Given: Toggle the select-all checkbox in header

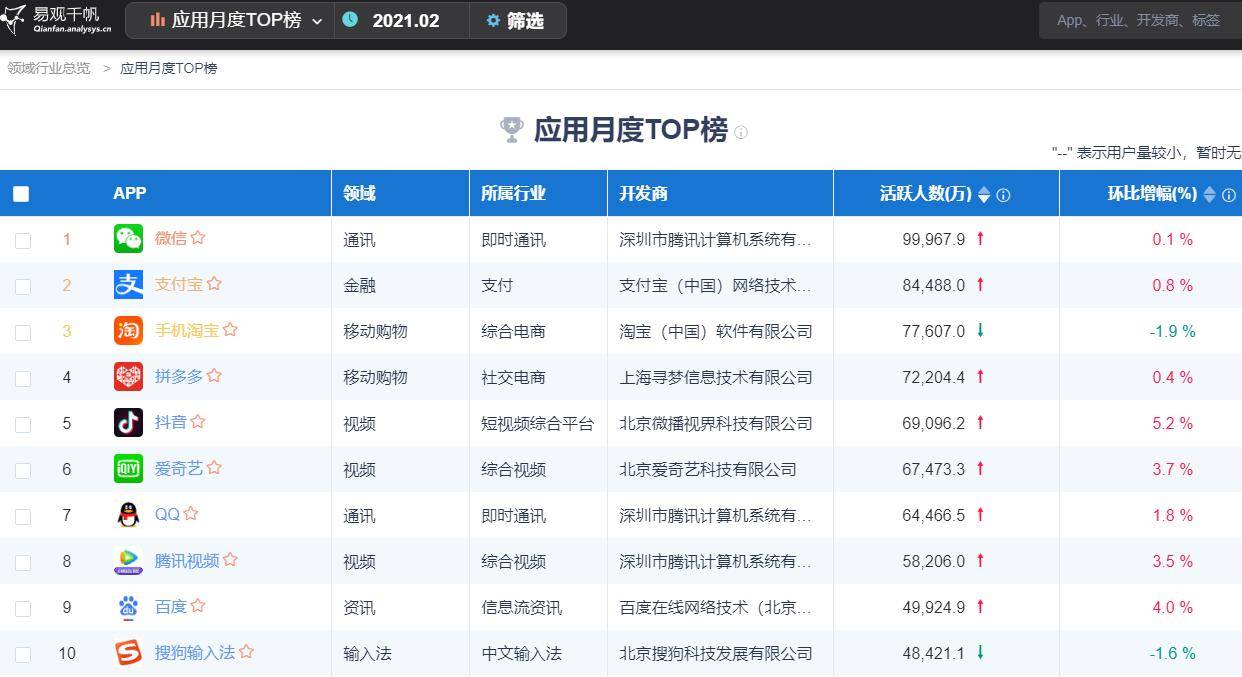Looking at the screenshot, I should pos(21,194).
